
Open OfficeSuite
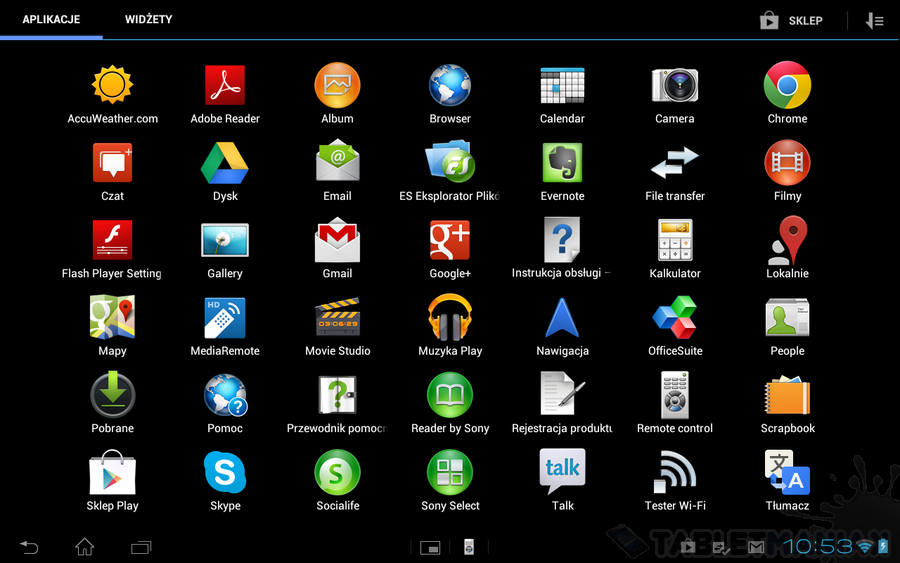click(x=675, y=317)
